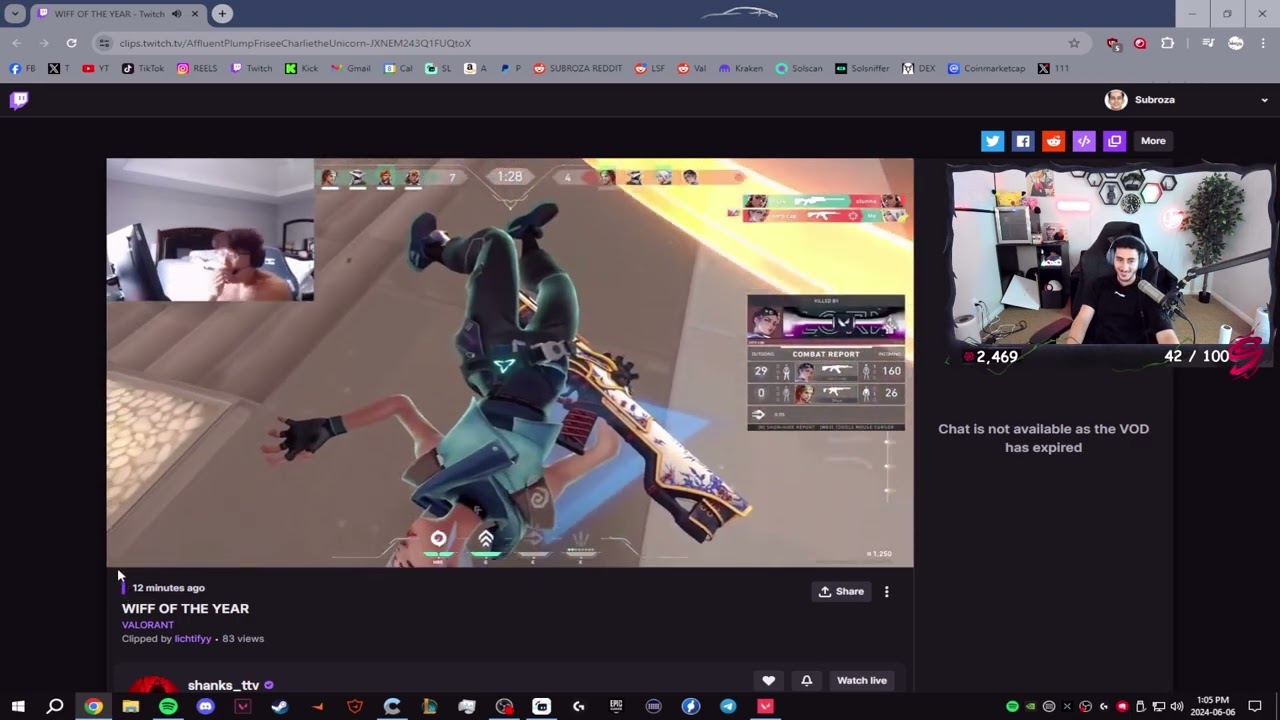Image resolution: width=1280 pixels, height=720 pixels.
Task: Open a new browser tab
Action: tap(222, 14)
